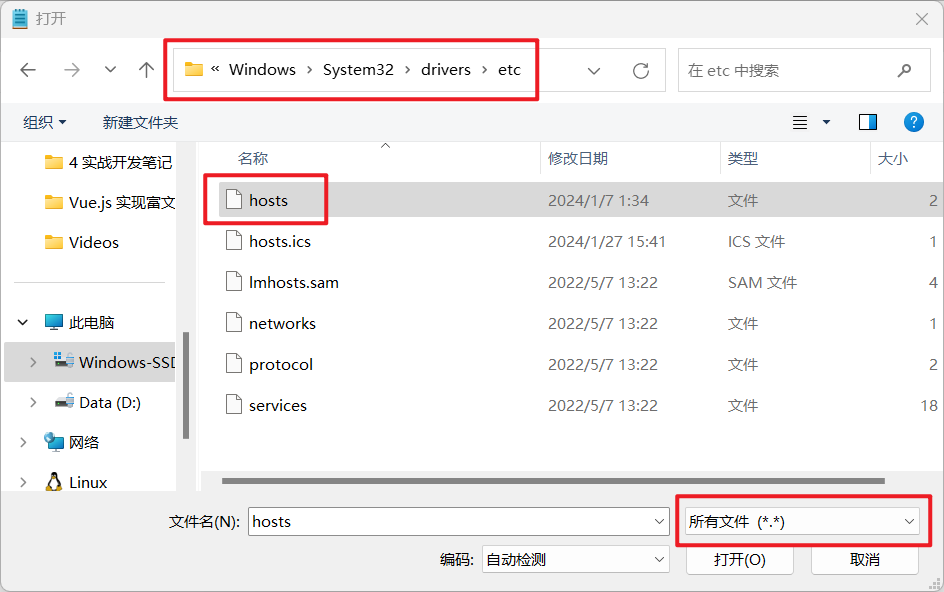Click the Back navigation arrow
The height and width of the screenshot is (592, 944).
(x=28, y=70)
